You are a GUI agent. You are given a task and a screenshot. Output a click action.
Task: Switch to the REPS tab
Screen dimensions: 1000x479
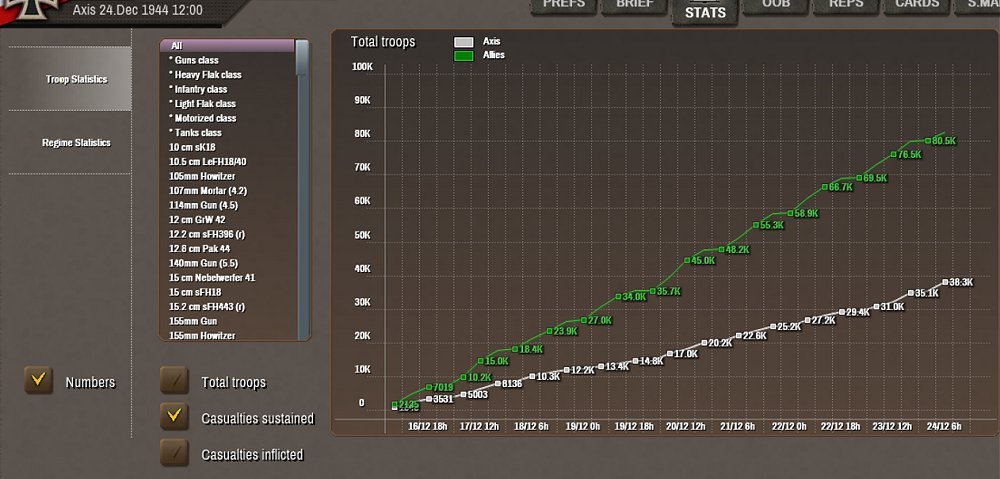[846, 5]
